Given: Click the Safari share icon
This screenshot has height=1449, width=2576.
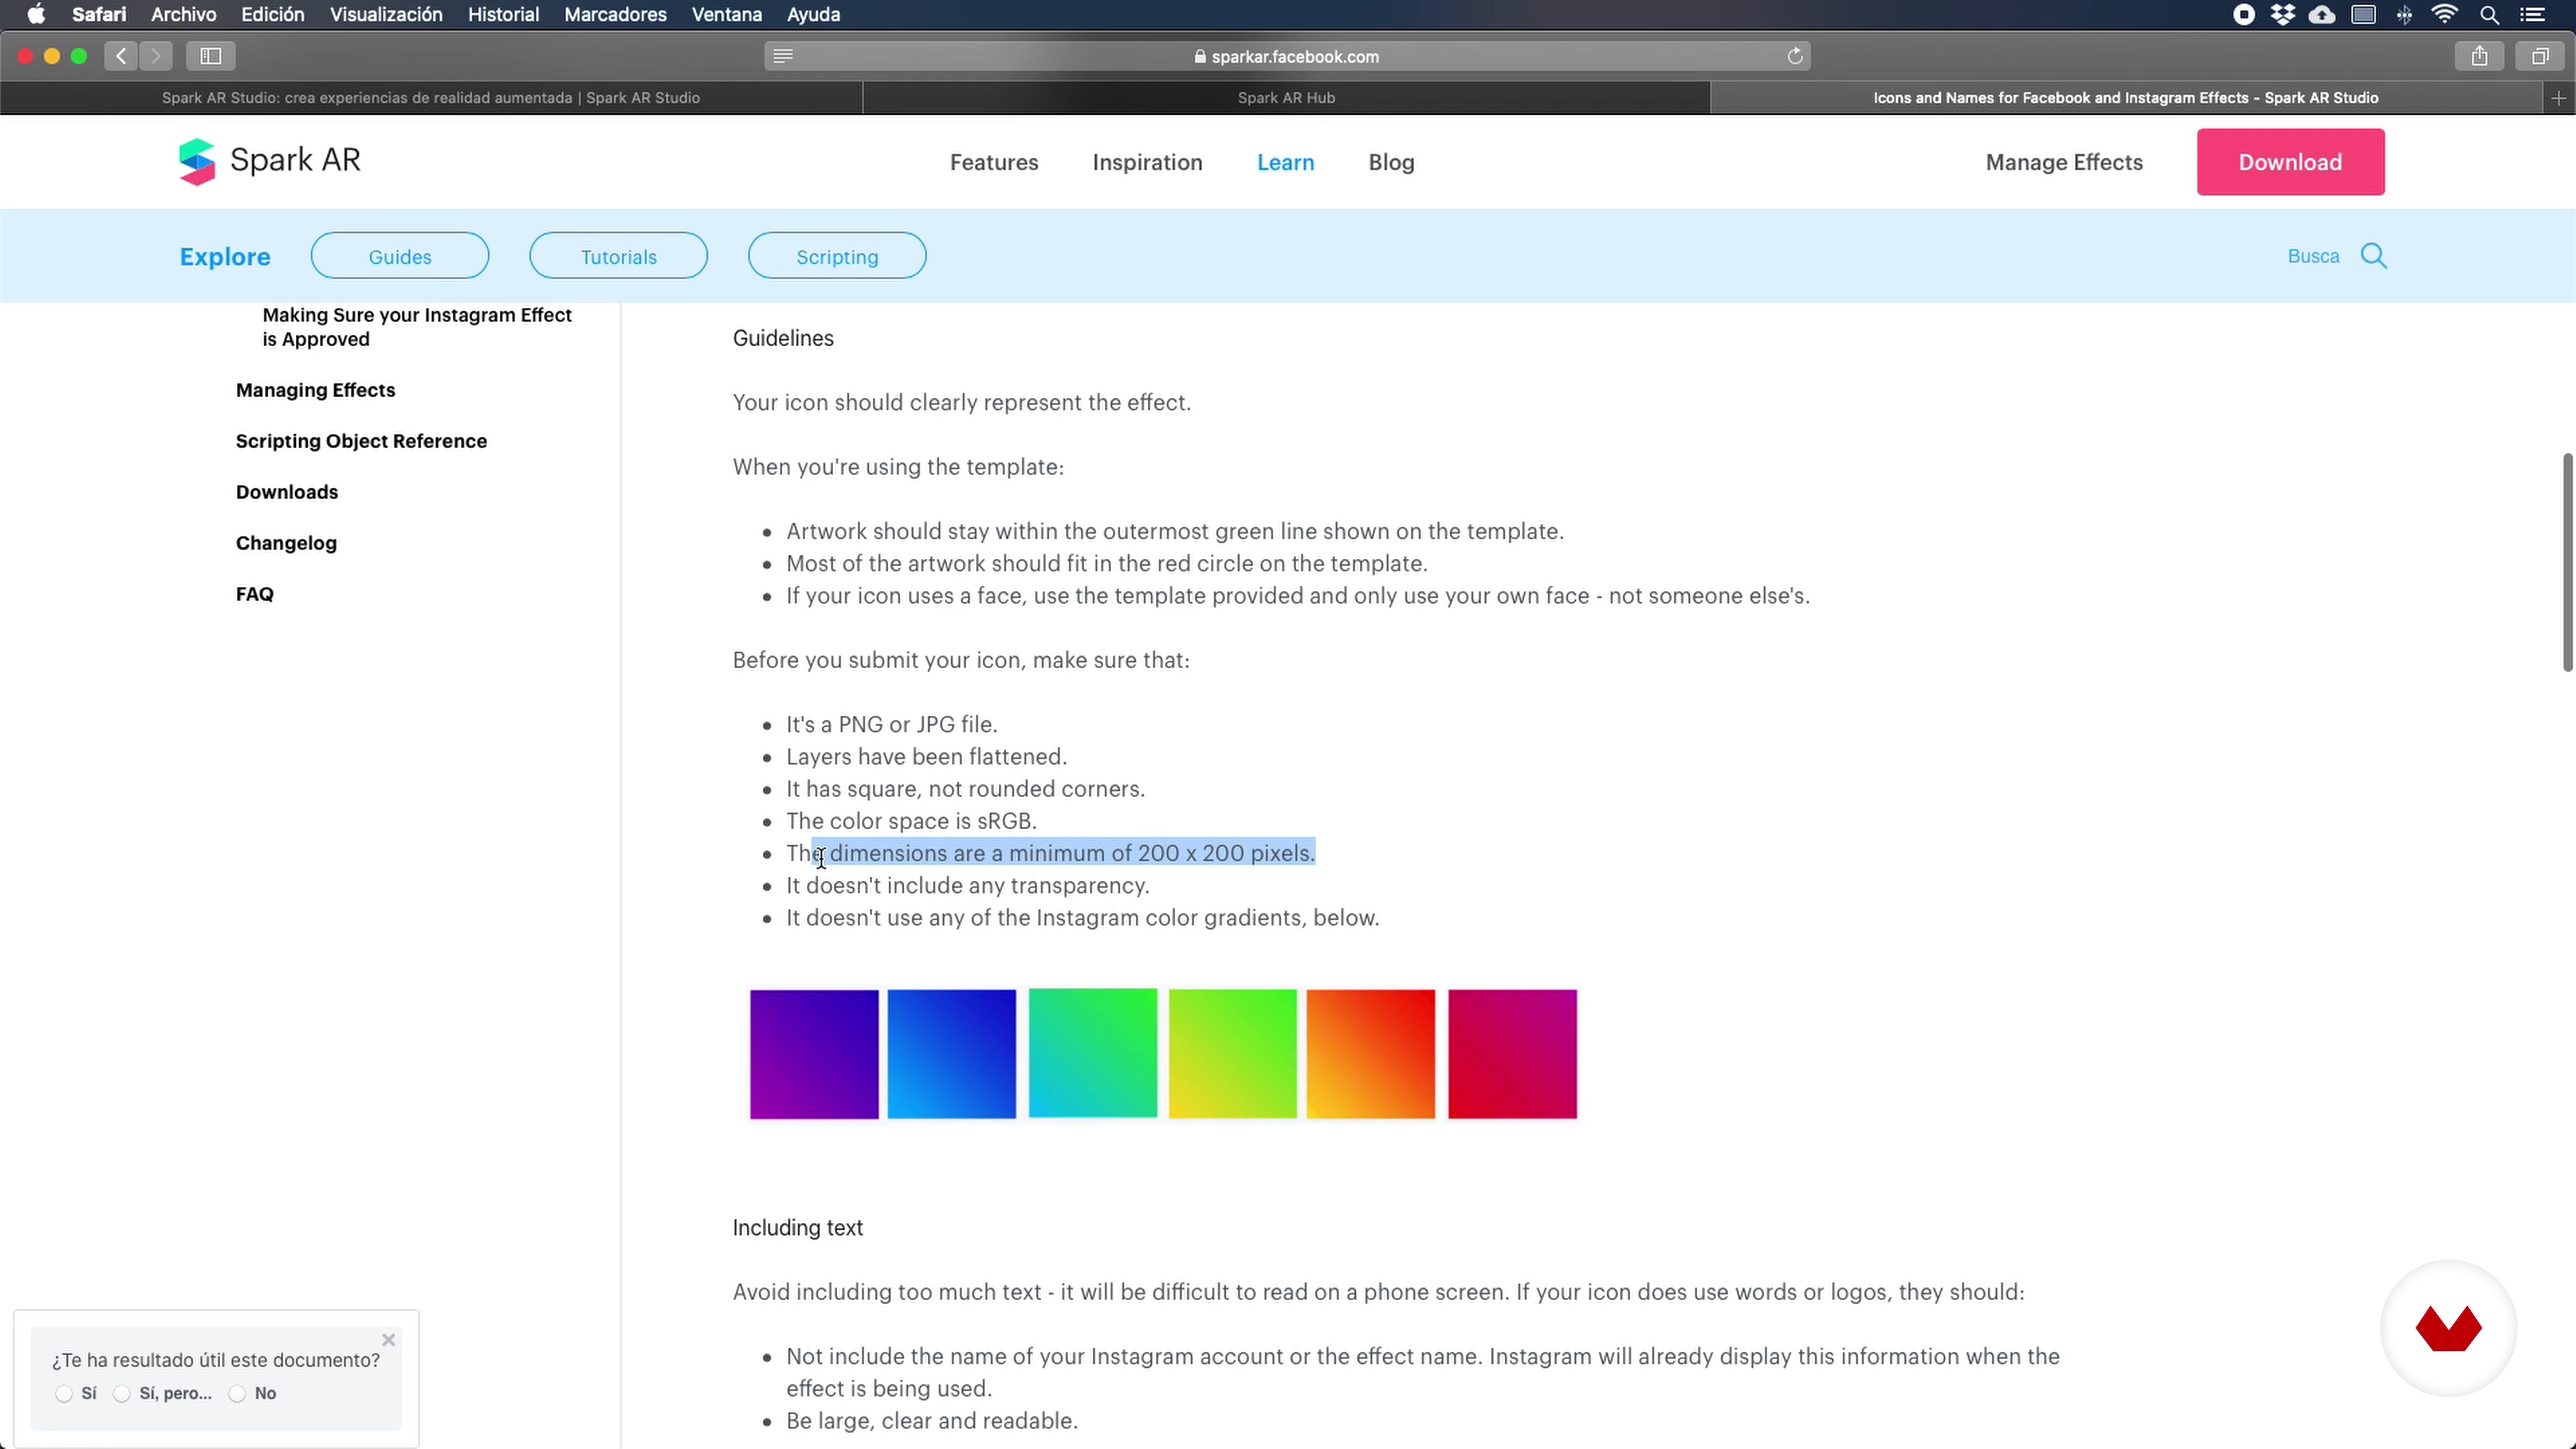Looking at the screenshot, I should pyautogui.click(x=2479, y=56).
